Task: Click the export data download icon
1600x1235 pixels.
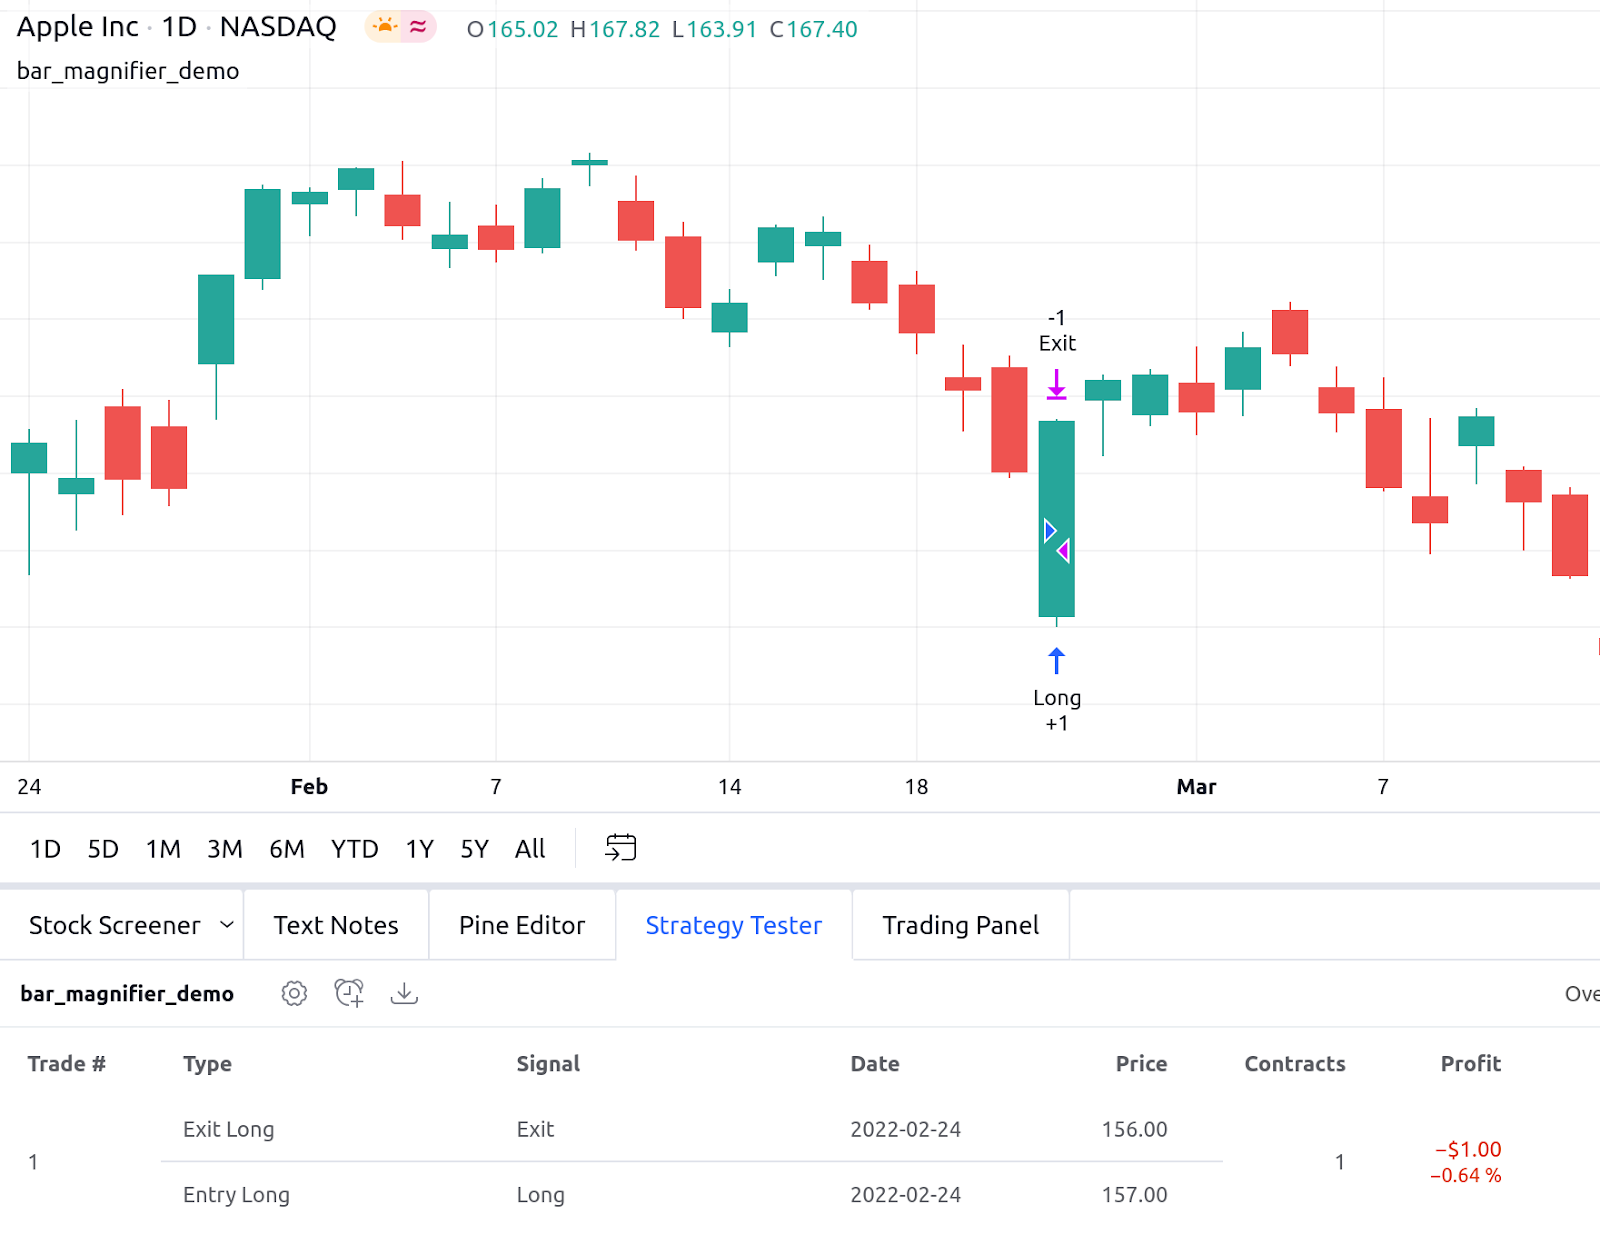Action: coord(404,993)
